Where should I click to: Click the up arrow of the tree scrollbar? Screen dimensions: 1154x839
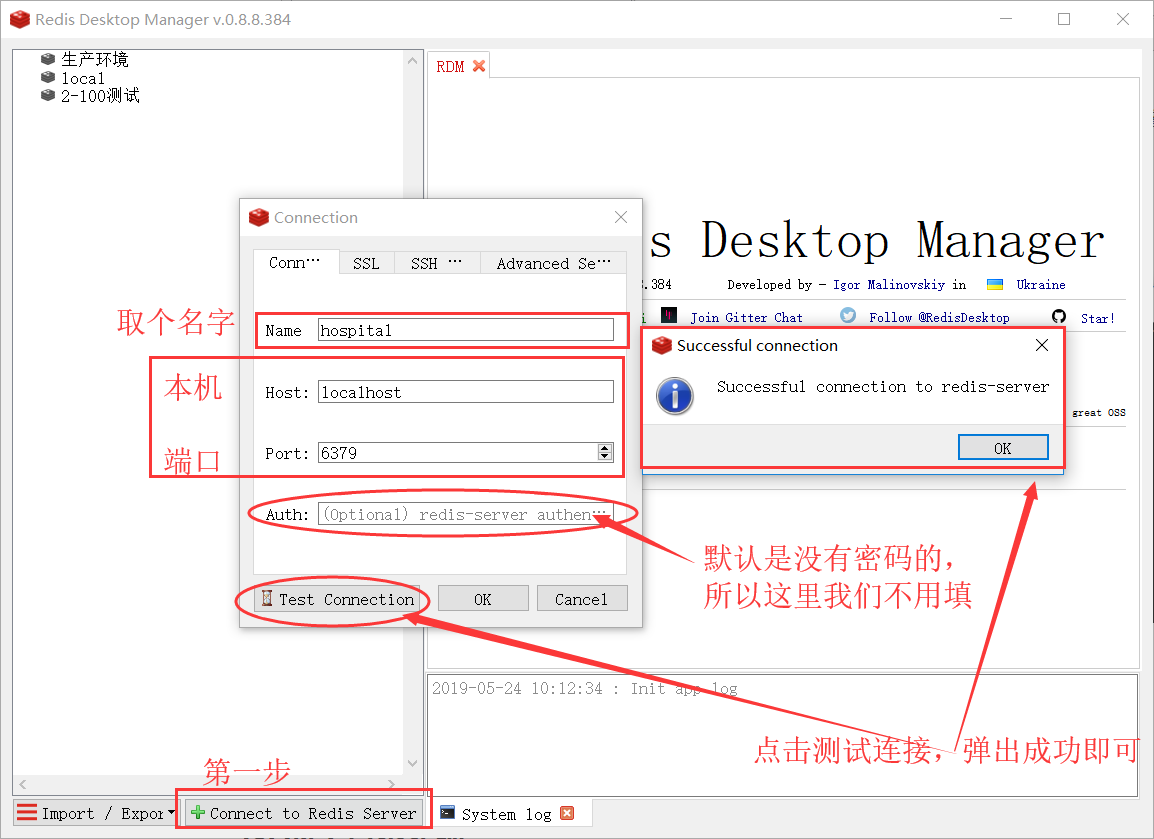click(412, 60)
